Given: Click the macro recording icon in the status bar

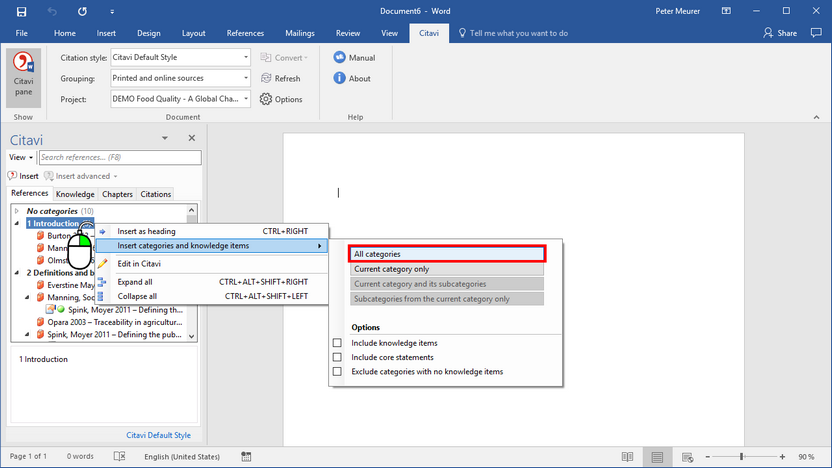Looking at the screenshot, I should [246, 456].
